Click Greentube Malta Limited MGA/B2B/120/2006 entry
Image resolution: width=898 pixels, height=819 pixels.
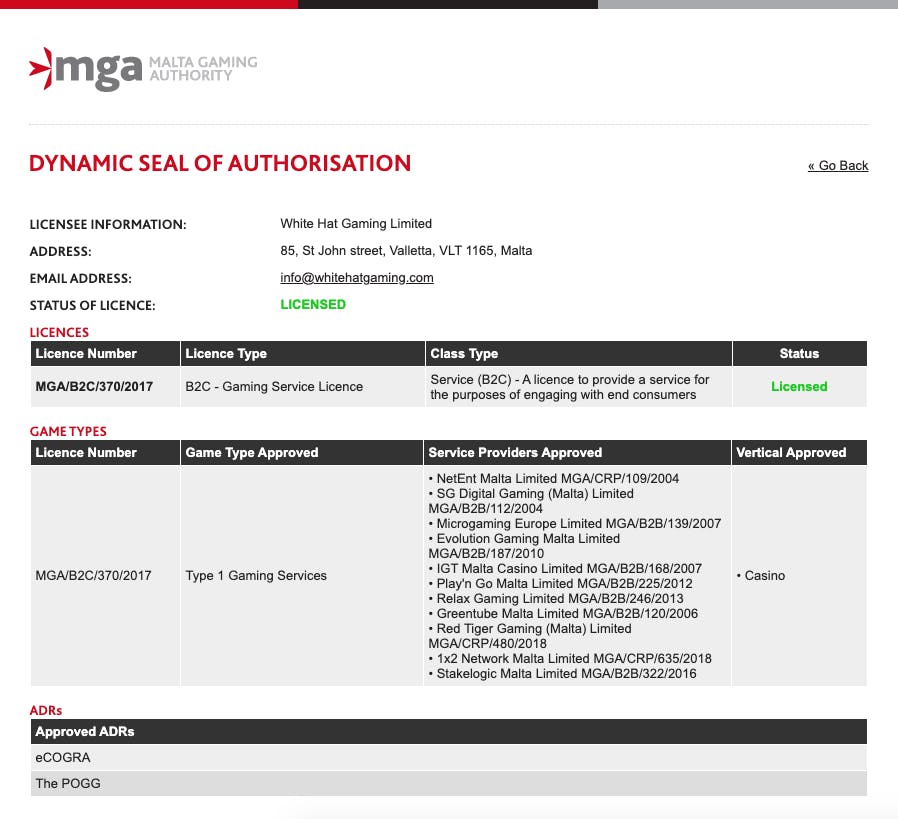[x=563, y=613]
